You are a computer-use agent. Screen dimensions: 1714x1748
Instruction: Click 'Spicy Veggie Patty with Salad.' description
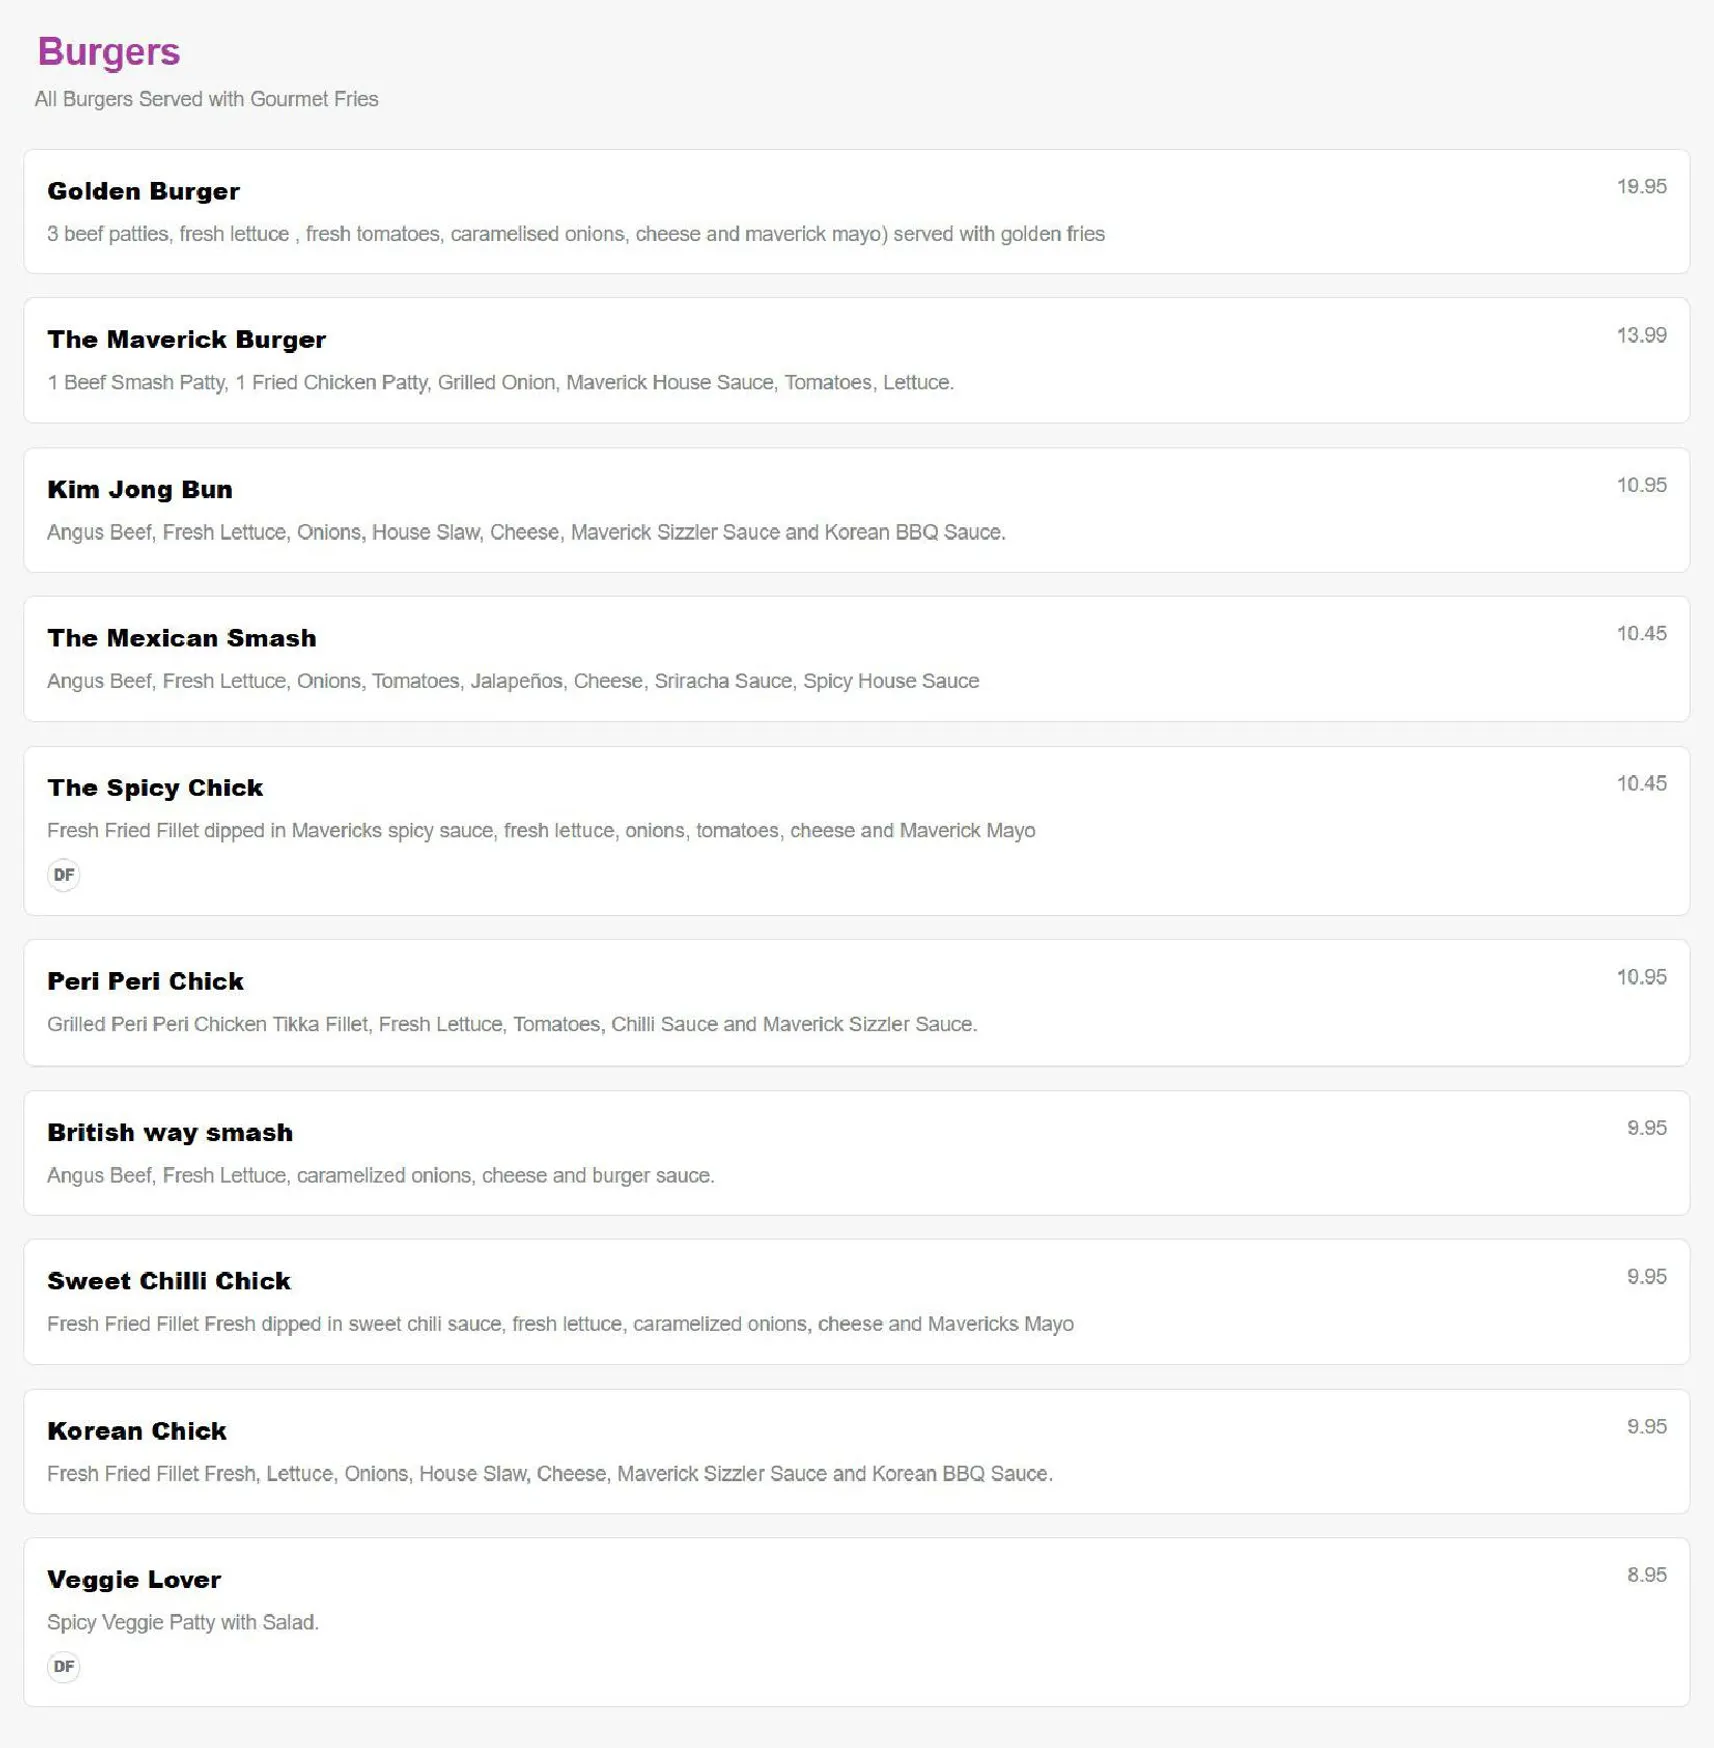[183, 1623]
